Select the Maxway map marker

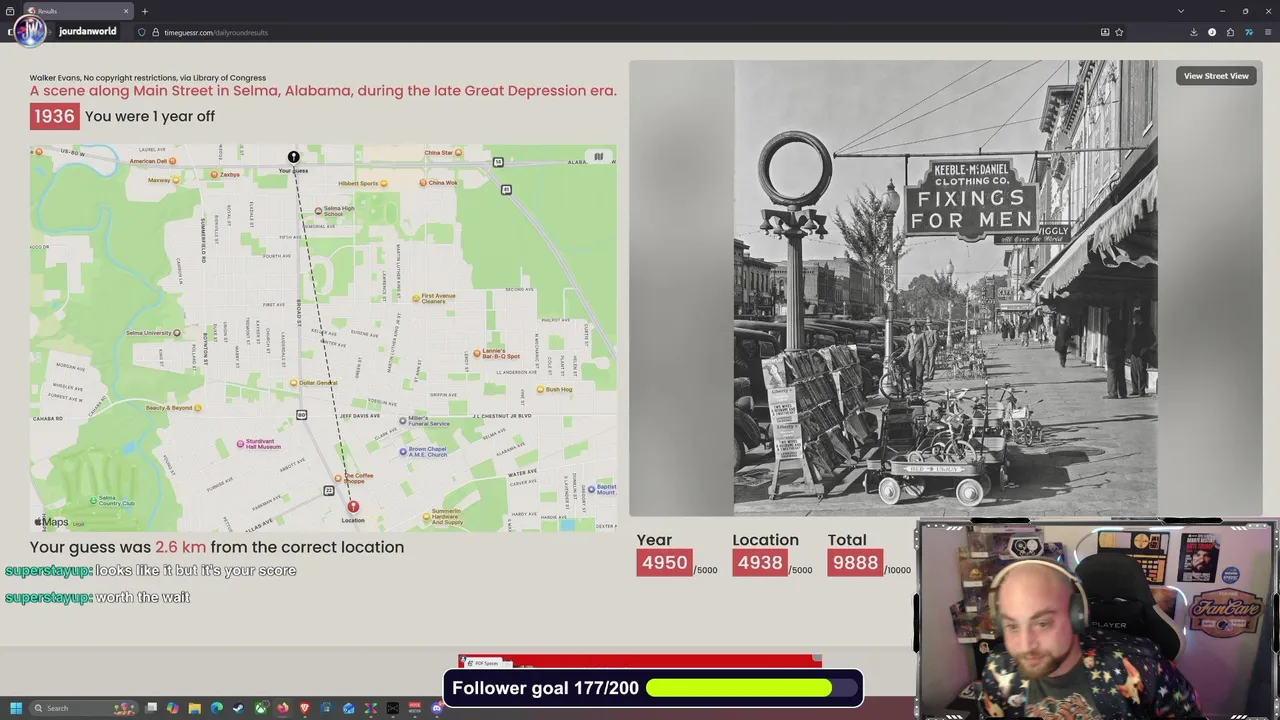pos(176,180)
